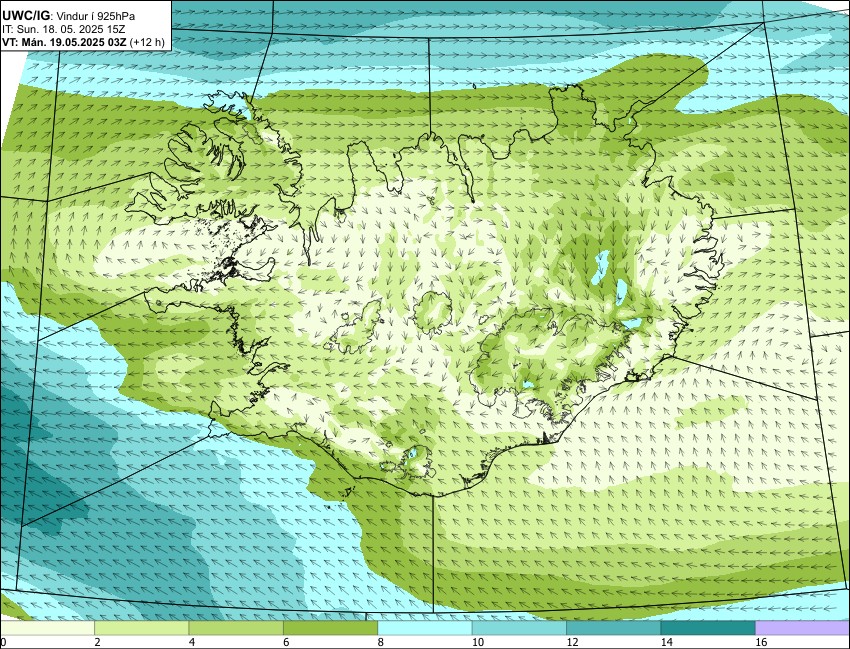Click the 10–12 legend color swatch
Screen dimensions: 850x649
519,628
